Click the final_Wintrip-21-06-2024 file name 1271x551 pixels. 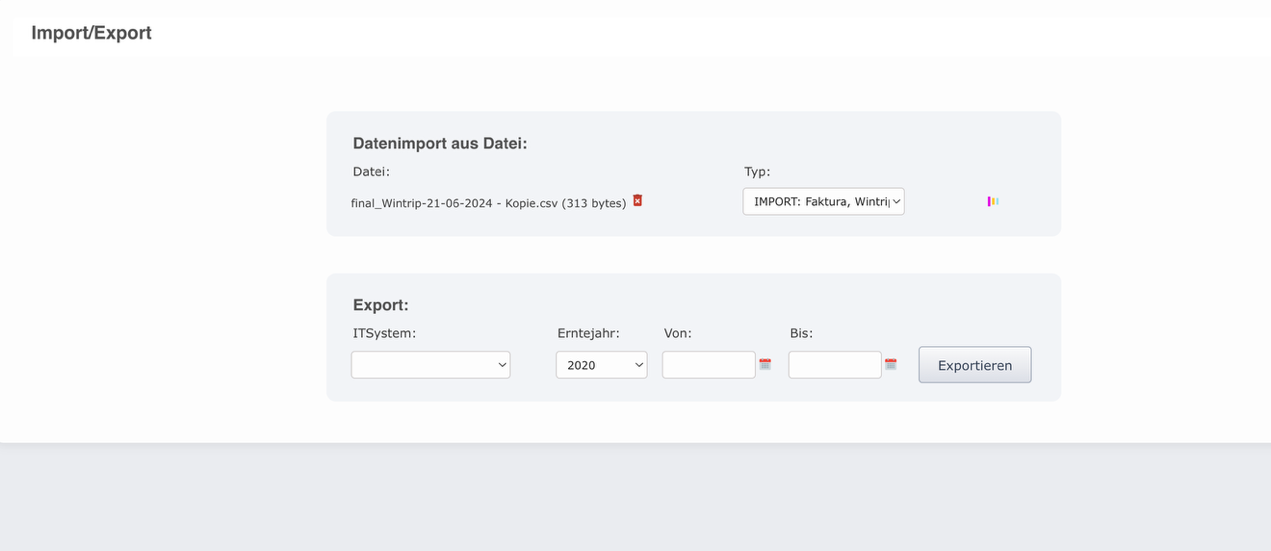click(488, 203)
